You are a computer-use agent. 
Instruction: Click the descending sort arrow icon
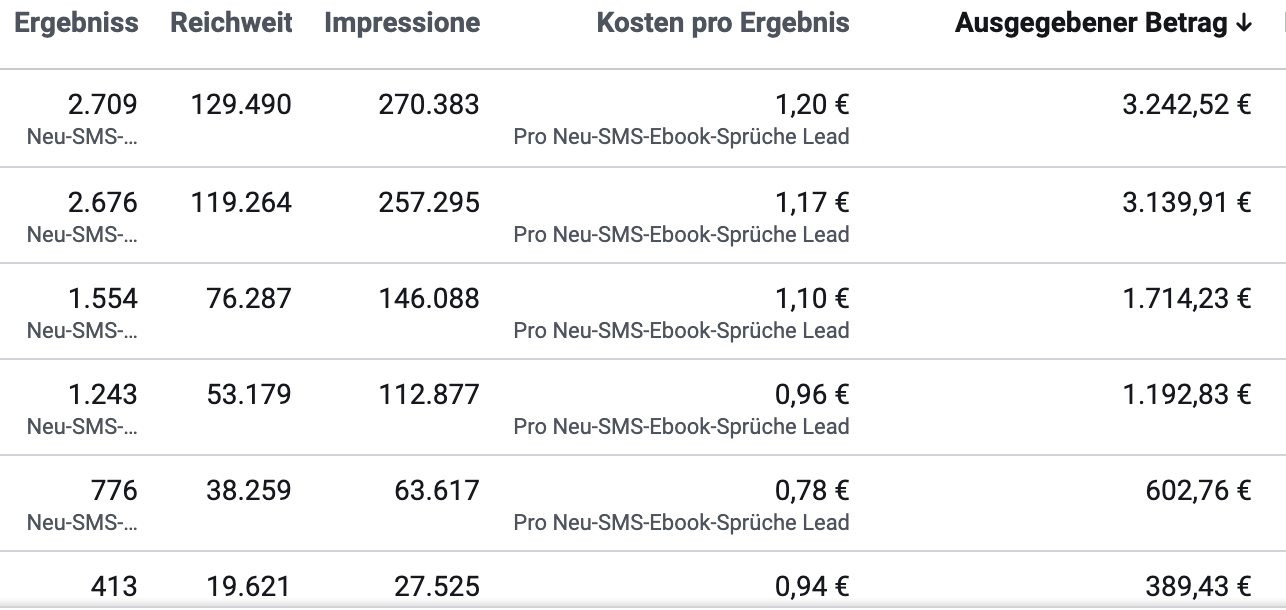point(1244,24)
